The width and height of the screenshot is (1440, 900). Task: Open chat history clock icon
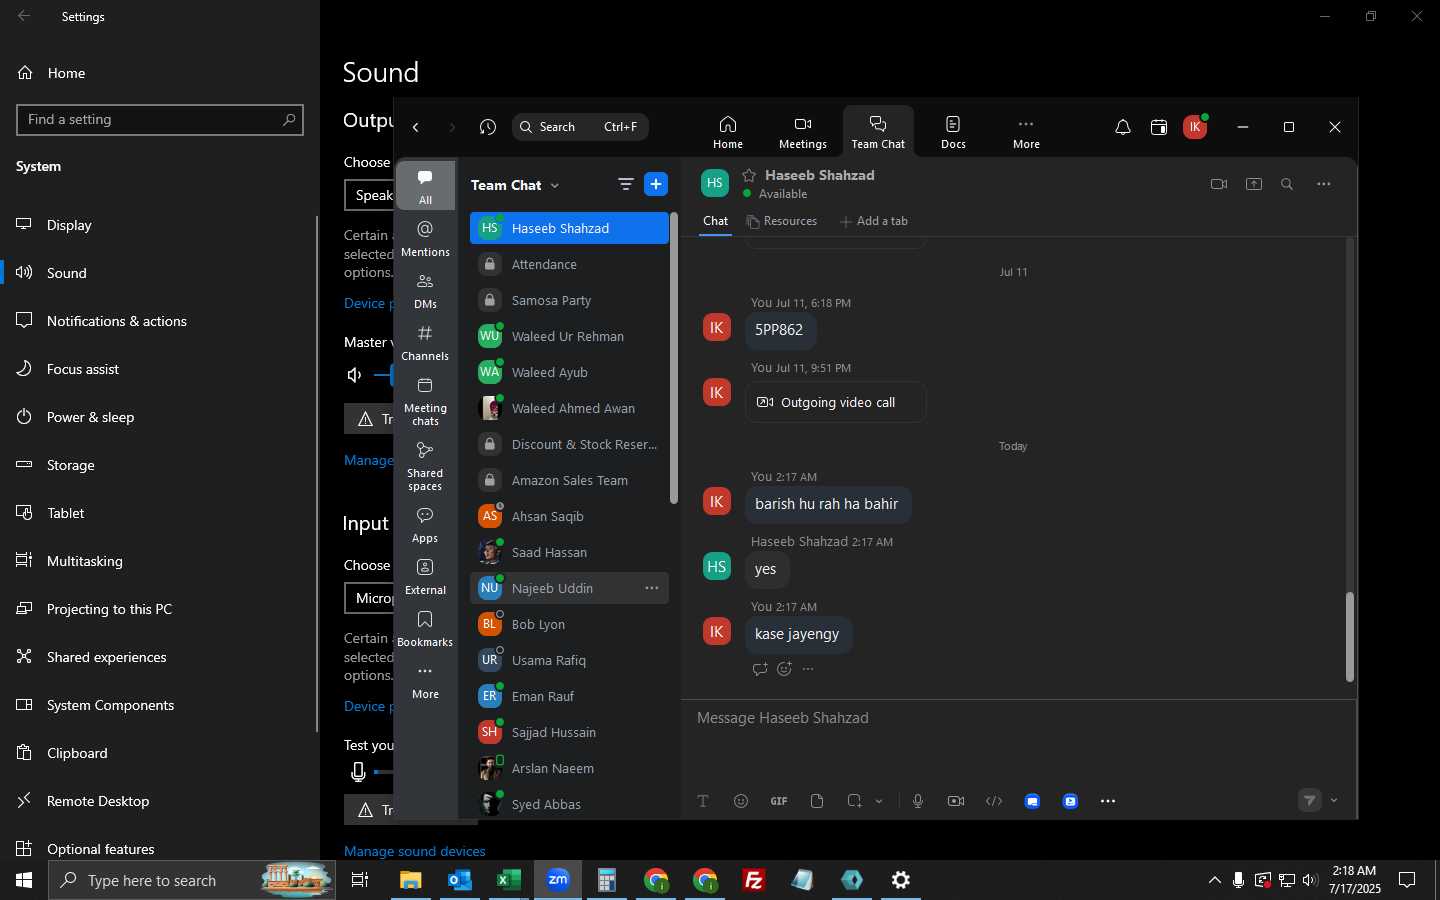(x=488, y=127)
